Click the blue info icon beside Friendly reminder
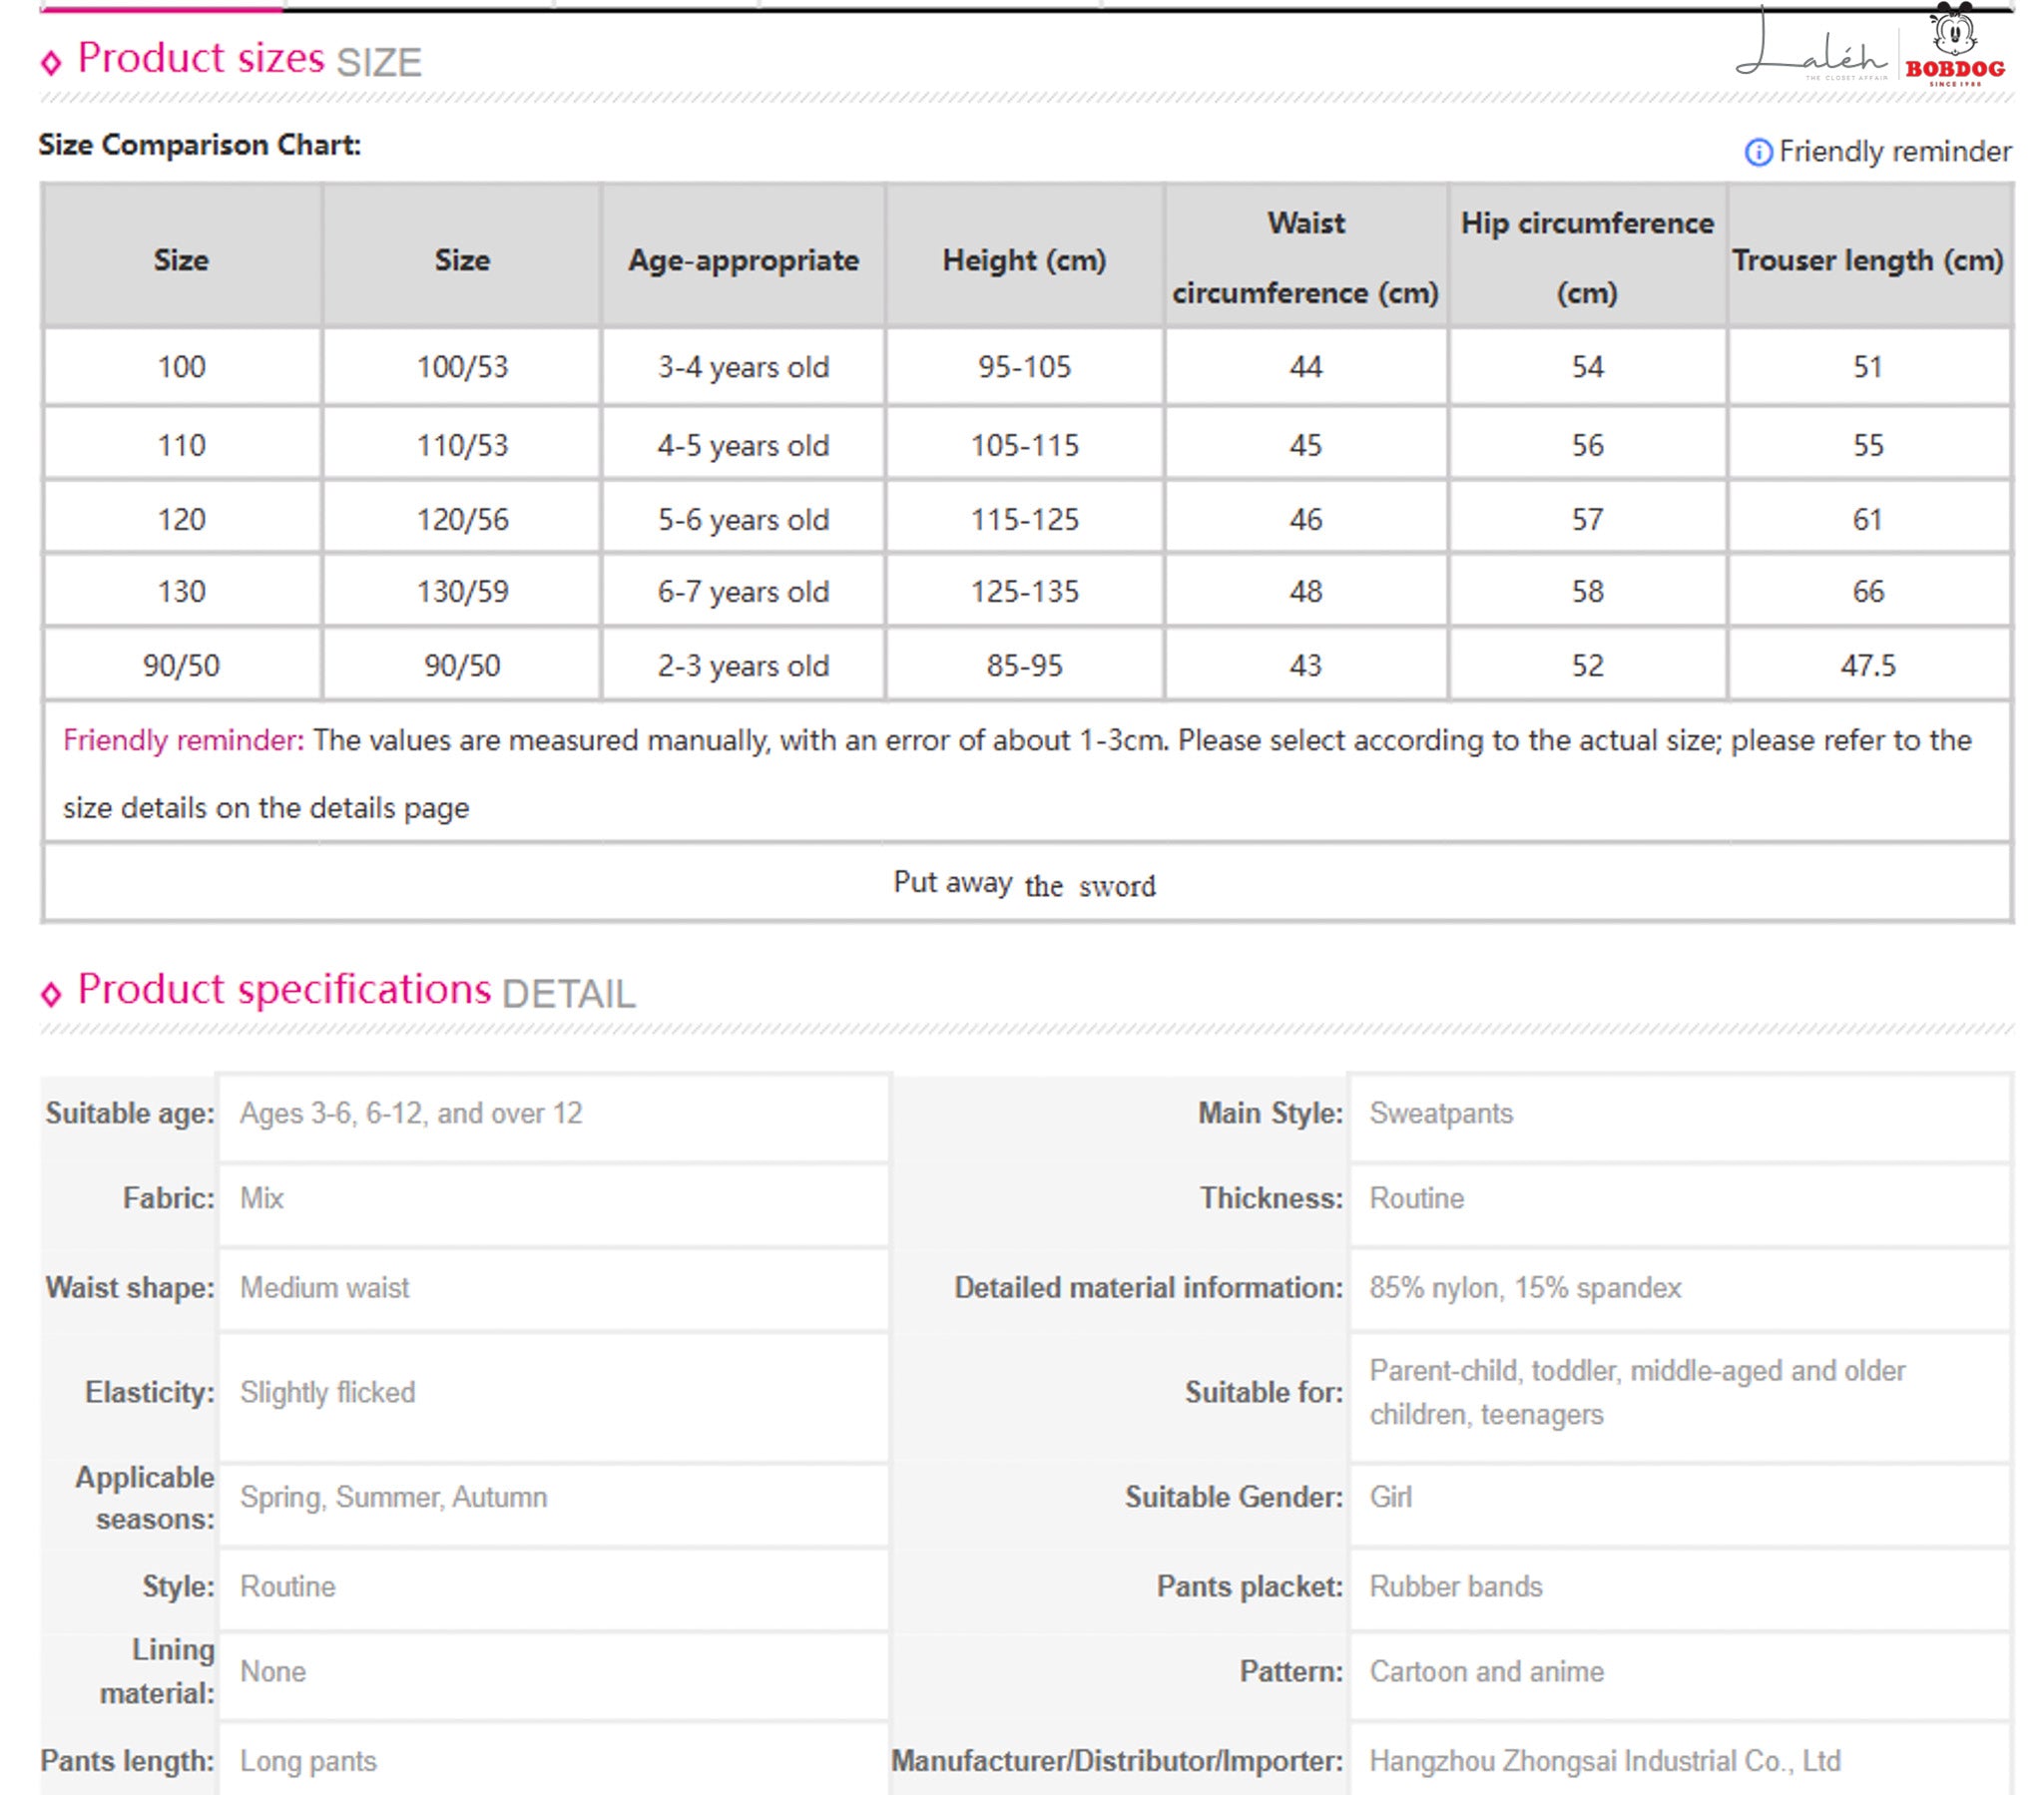Image resolution: width=2044 pixels, height=1795 pixels. pyautogui.click(x=1757, y=152)
